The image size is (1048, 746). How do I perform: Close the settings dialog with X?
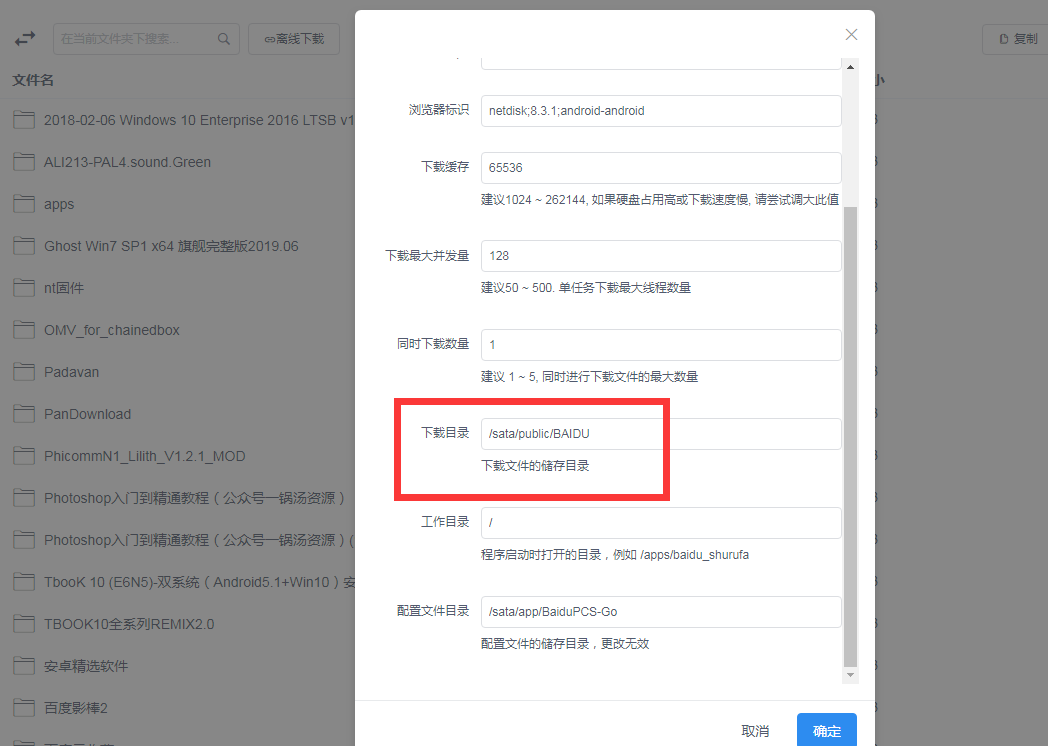point(851,34)
